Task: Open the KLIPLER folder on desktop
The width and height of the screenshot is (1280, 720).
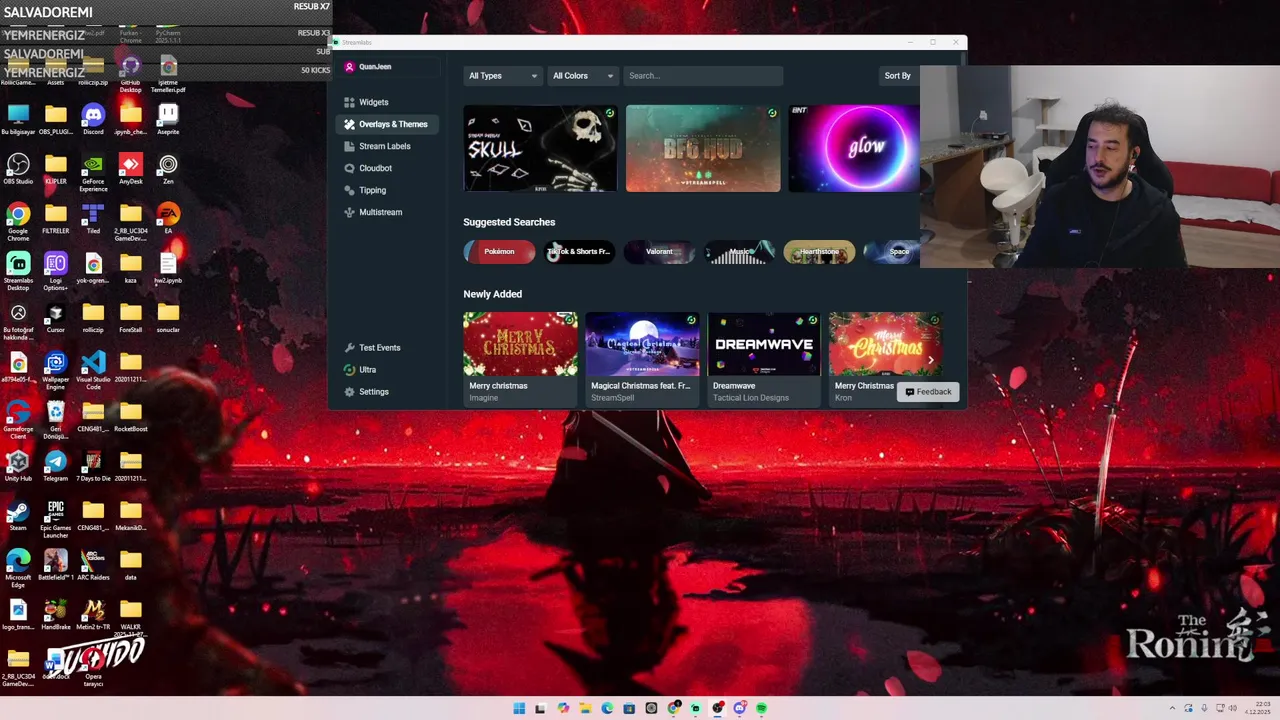Action: (56, 169)
